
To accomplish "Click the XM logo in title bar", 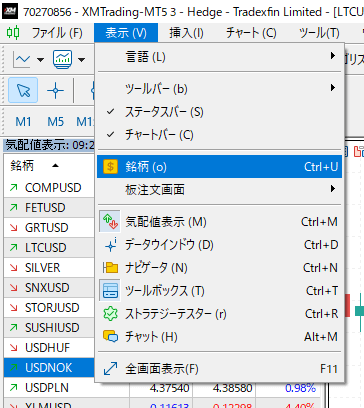I will pyautogui.click(x=10, y=11).
